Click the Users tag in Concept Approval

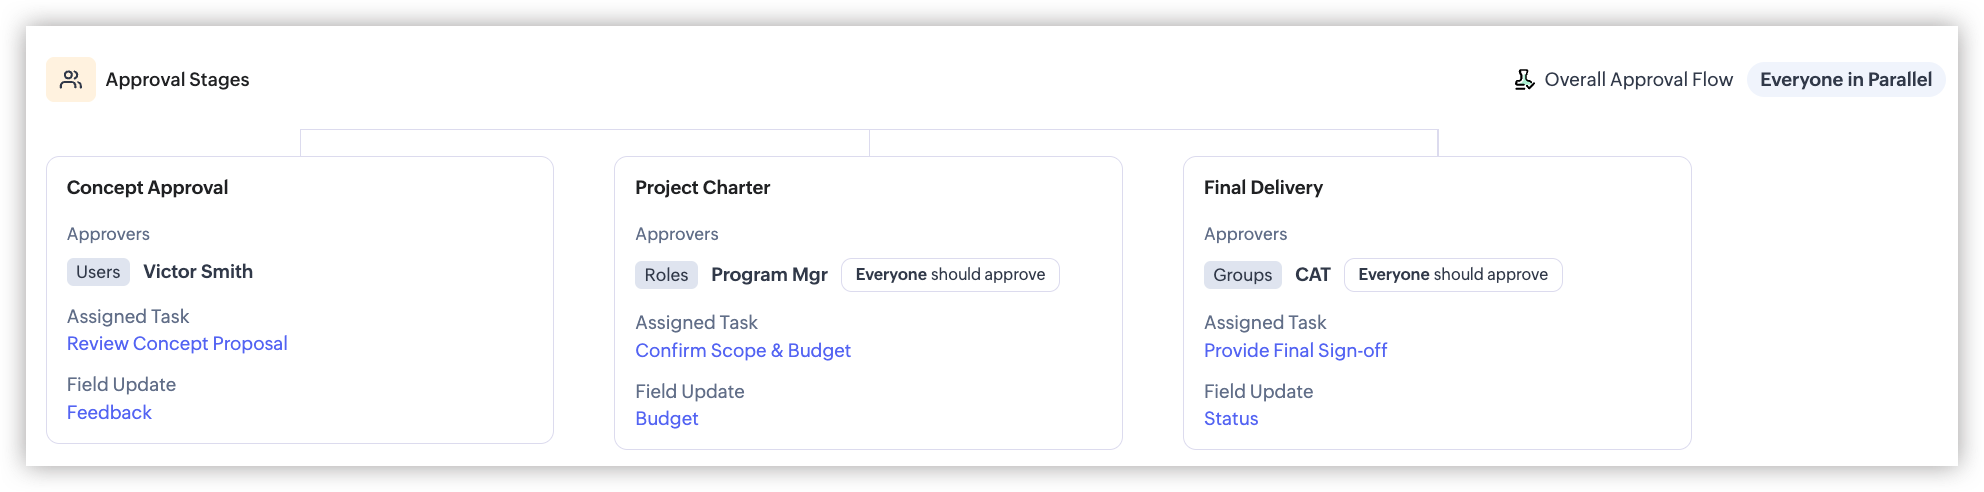pyautogui.click(x=98, y=272)
